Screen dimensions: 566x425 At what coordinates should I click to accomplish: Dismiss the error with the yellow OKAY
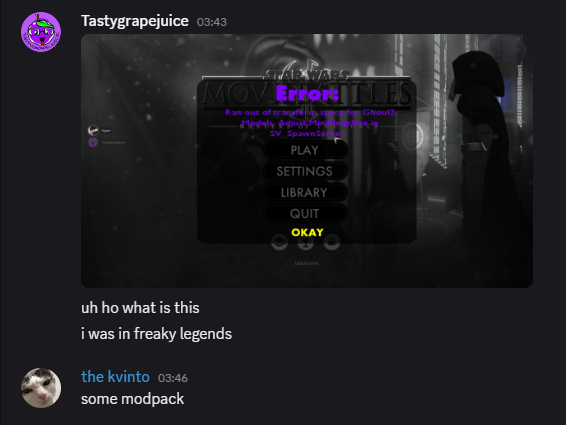pos(307,232)
